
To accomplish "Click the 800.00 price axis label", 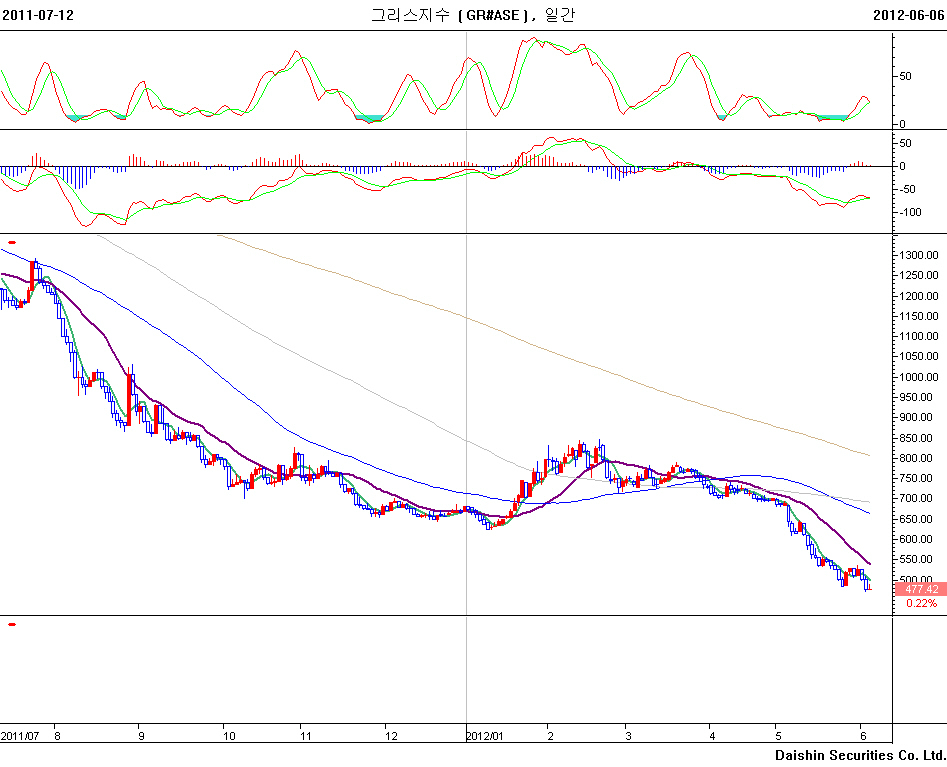I will 919,458.
